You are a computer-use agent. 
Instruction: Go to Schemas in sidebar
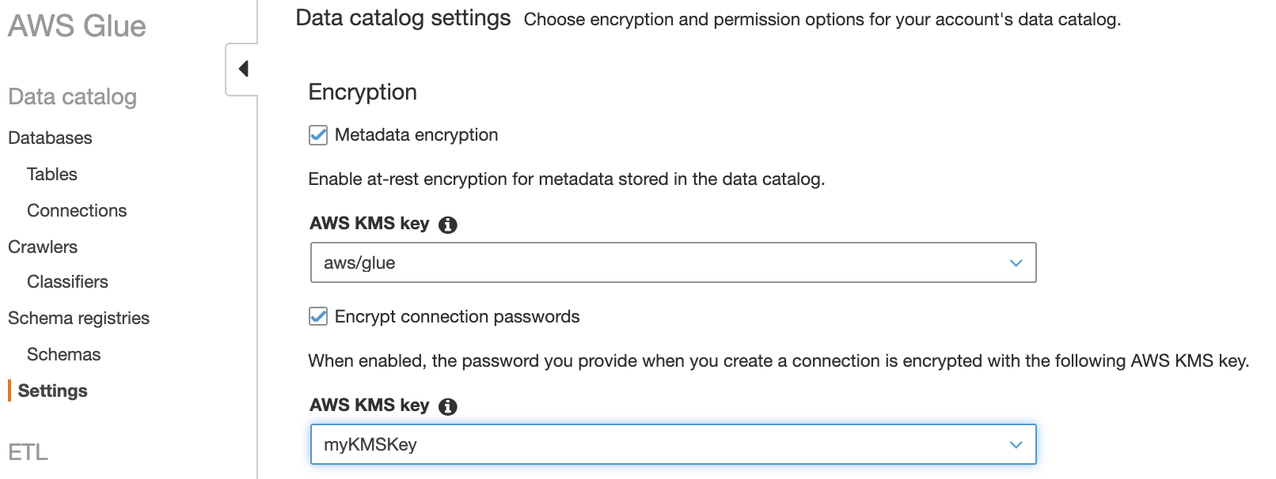point(64,354)
